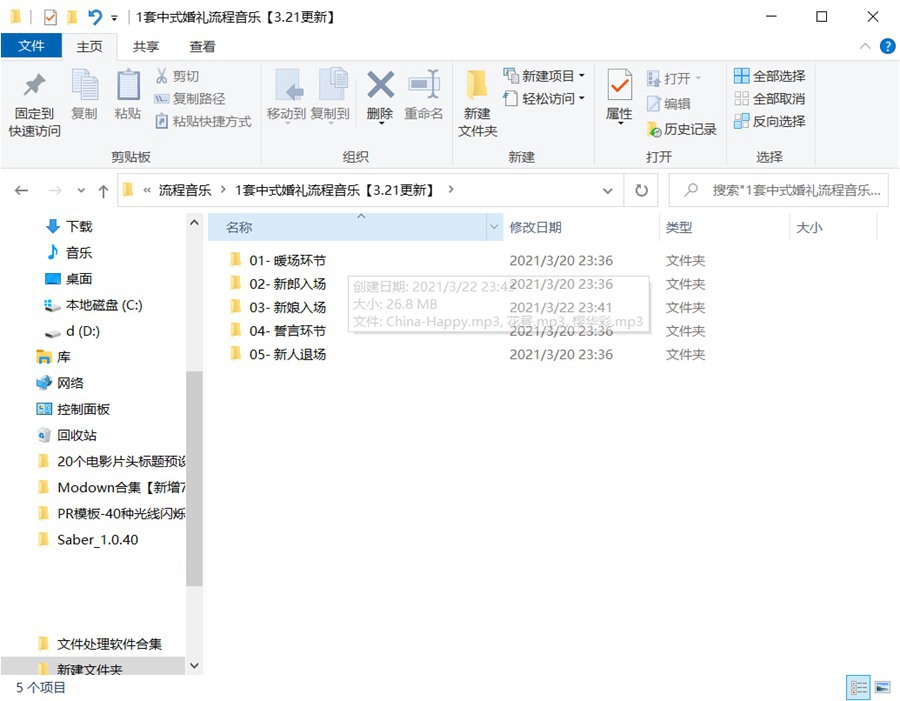Open Control Panel (控制面板) in sidebar
The height and width of the screenshot is (701, 900).
73,409
